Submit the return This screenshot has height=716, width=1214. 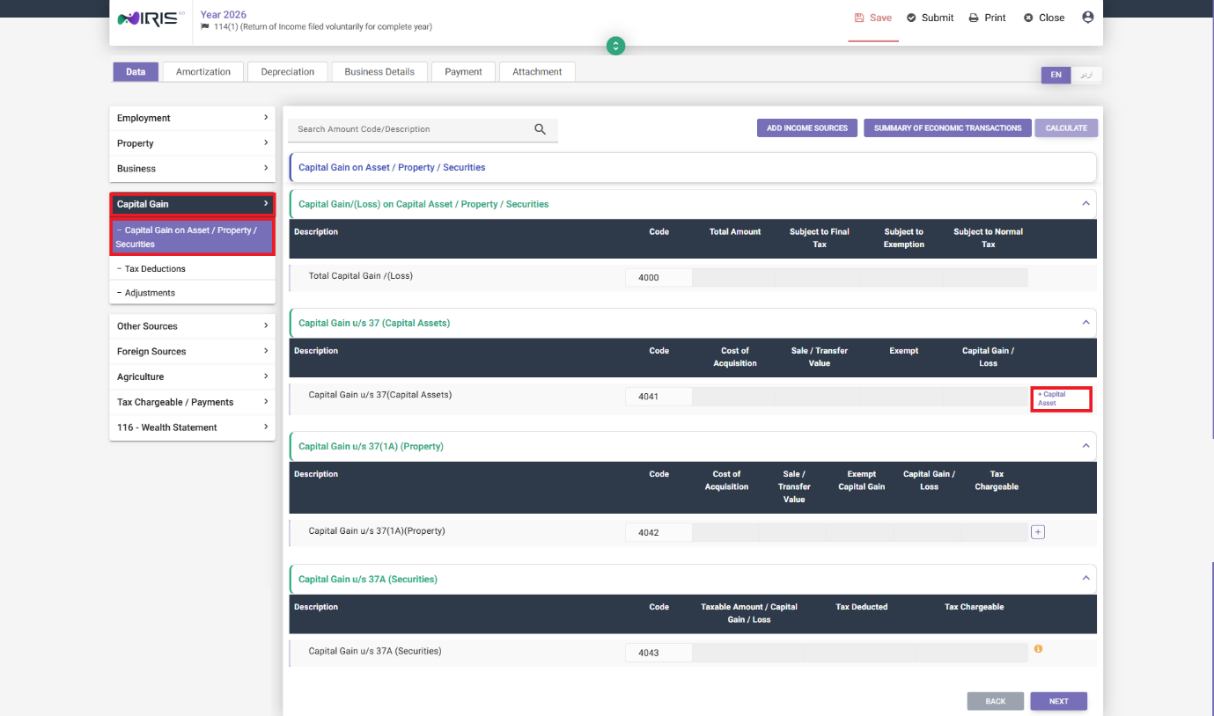[x=930, y=18]
